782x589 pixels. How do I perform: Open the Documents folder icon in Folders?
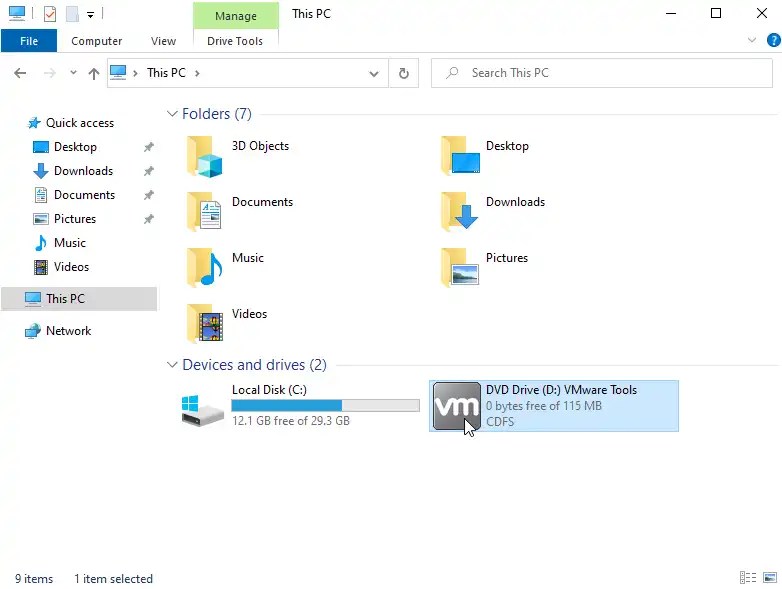point(205,212)
